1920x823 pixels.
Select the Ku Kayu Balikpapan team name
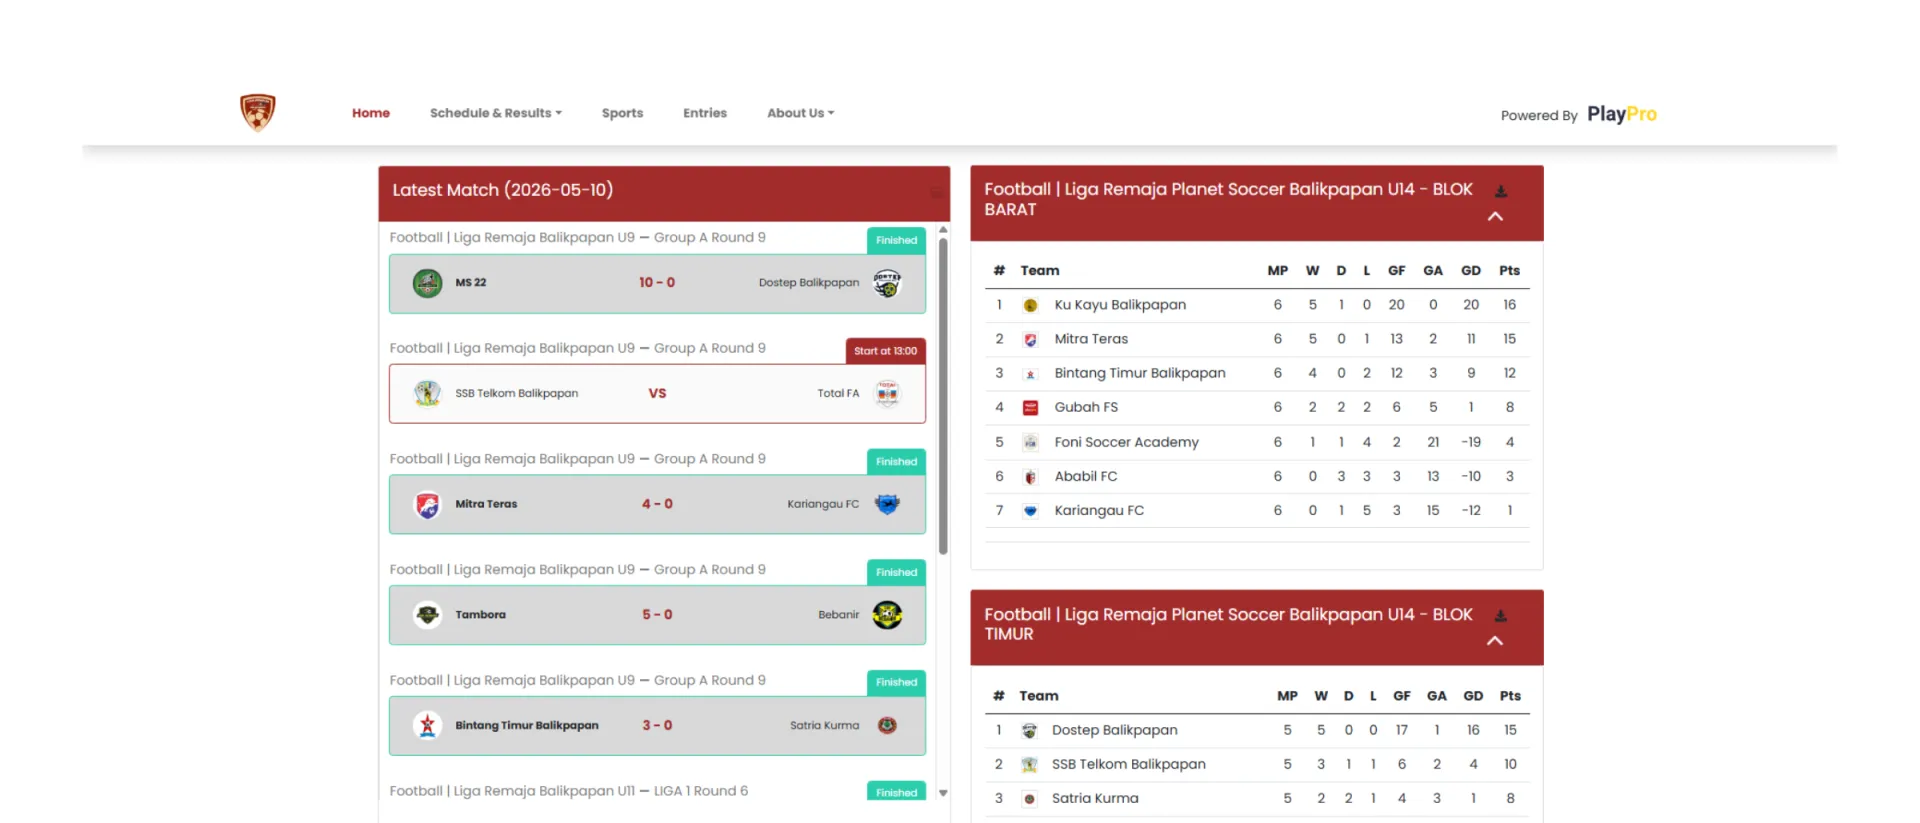pos(1120,305)
